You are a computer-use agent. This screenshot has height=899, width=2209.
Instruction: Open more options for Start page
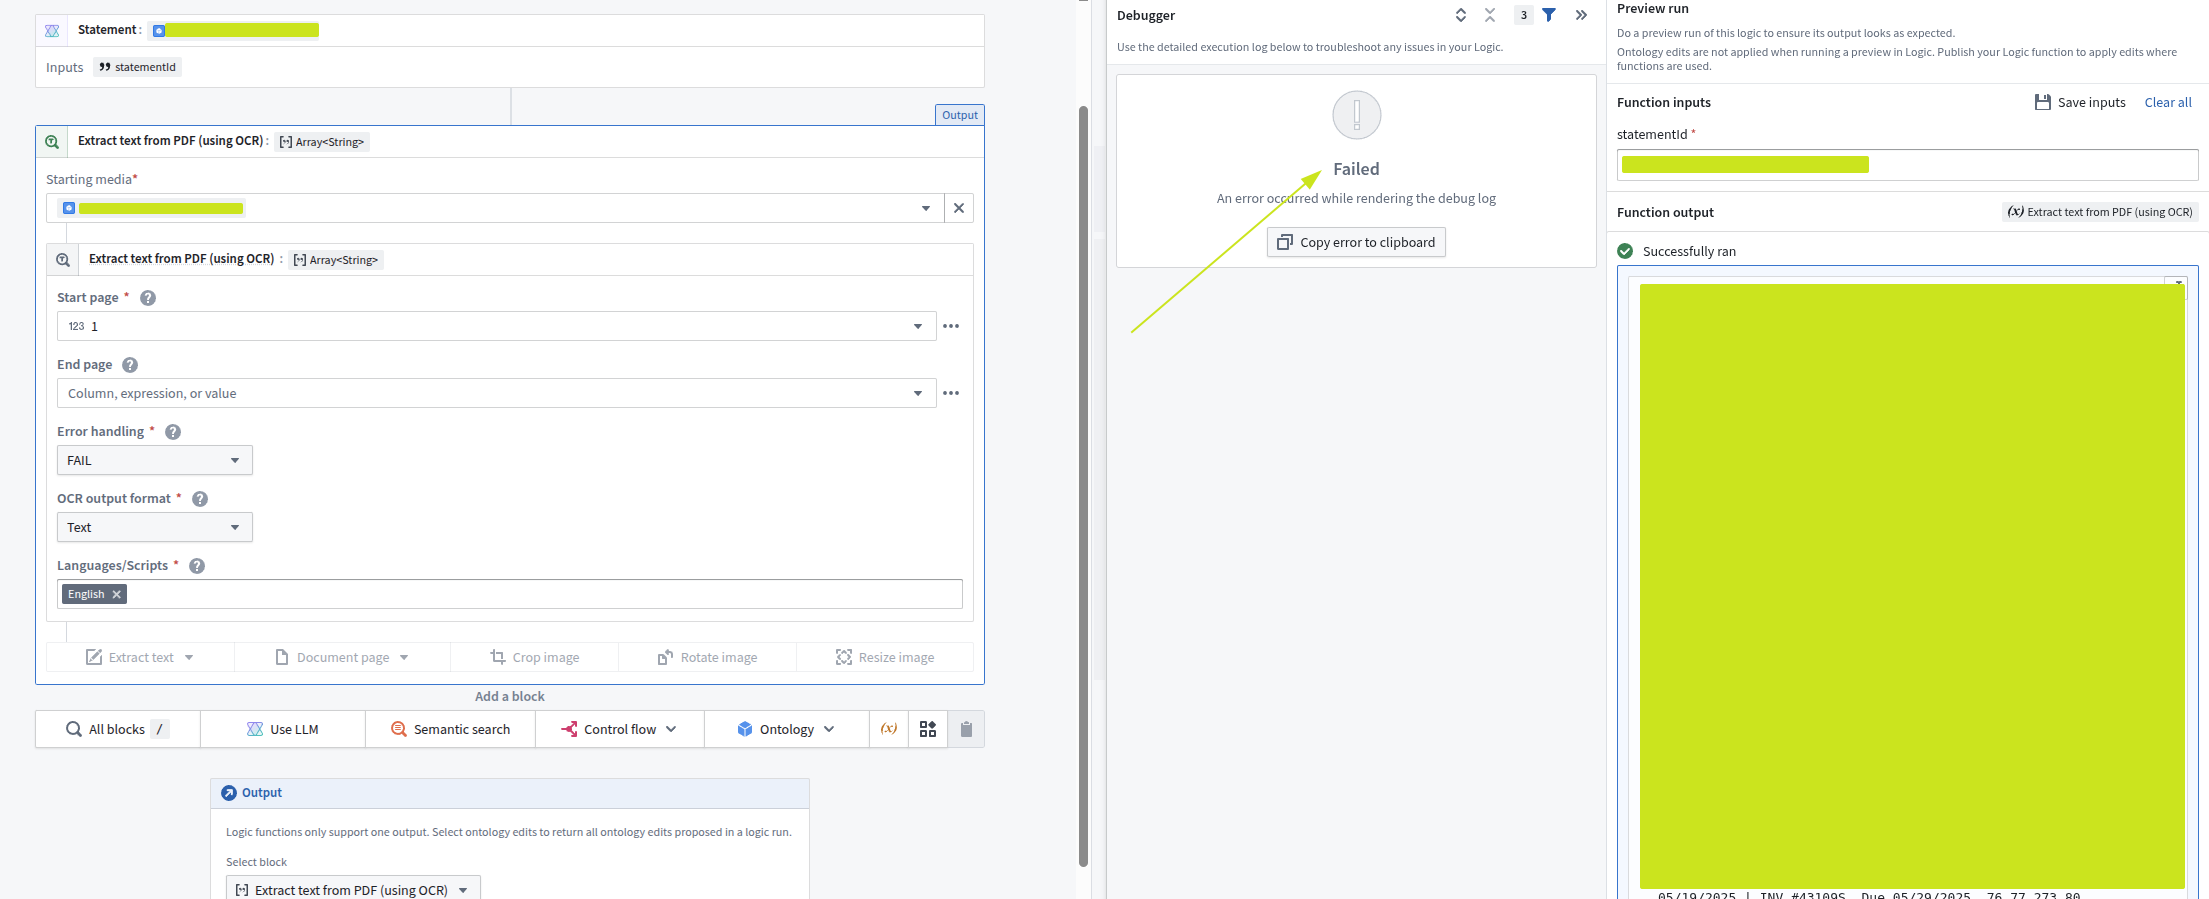click(x=951, y=326)
